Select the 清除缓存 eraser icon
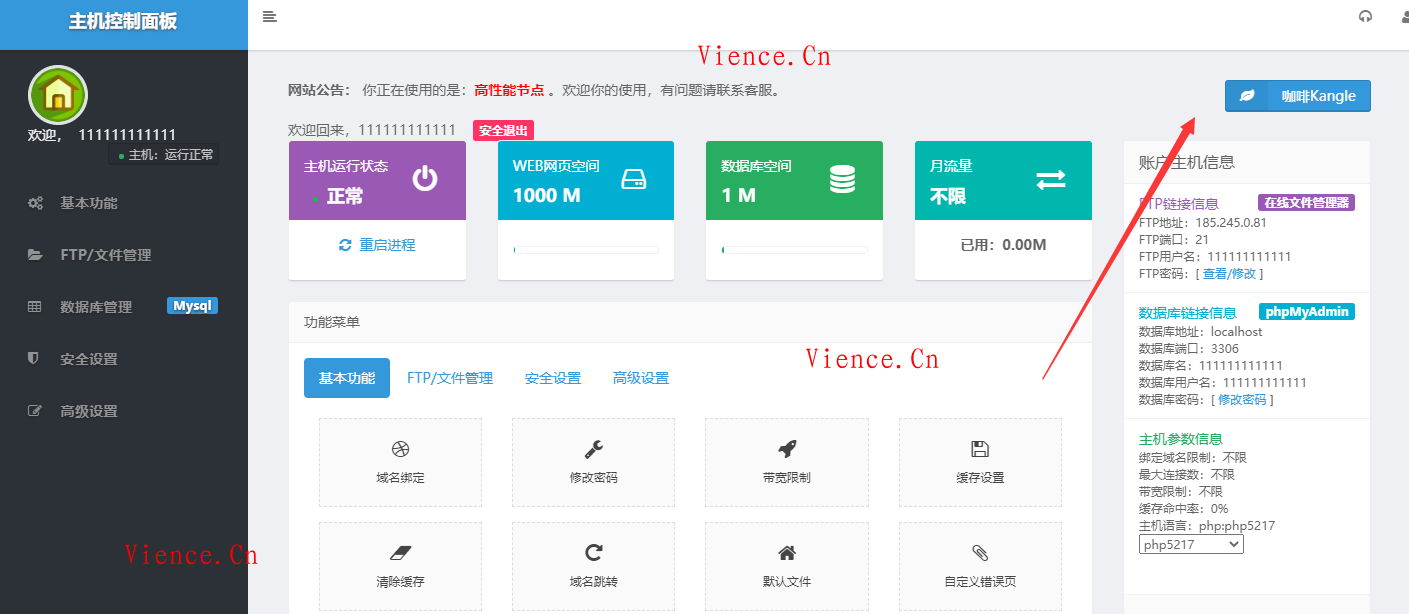The width and height of the screenshot is (1409, 614). pyautogui.click(x=400, y=566)
